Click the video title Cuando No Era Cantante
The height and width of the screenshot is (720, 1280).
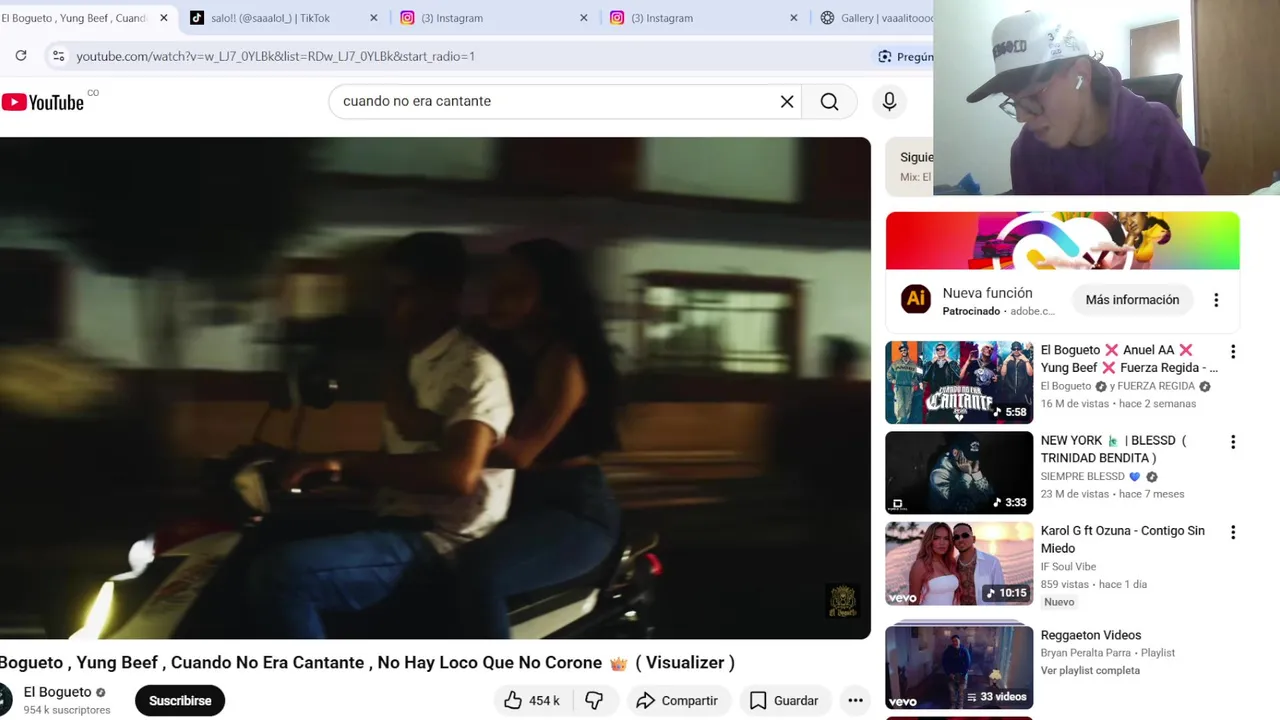(367, 662)
